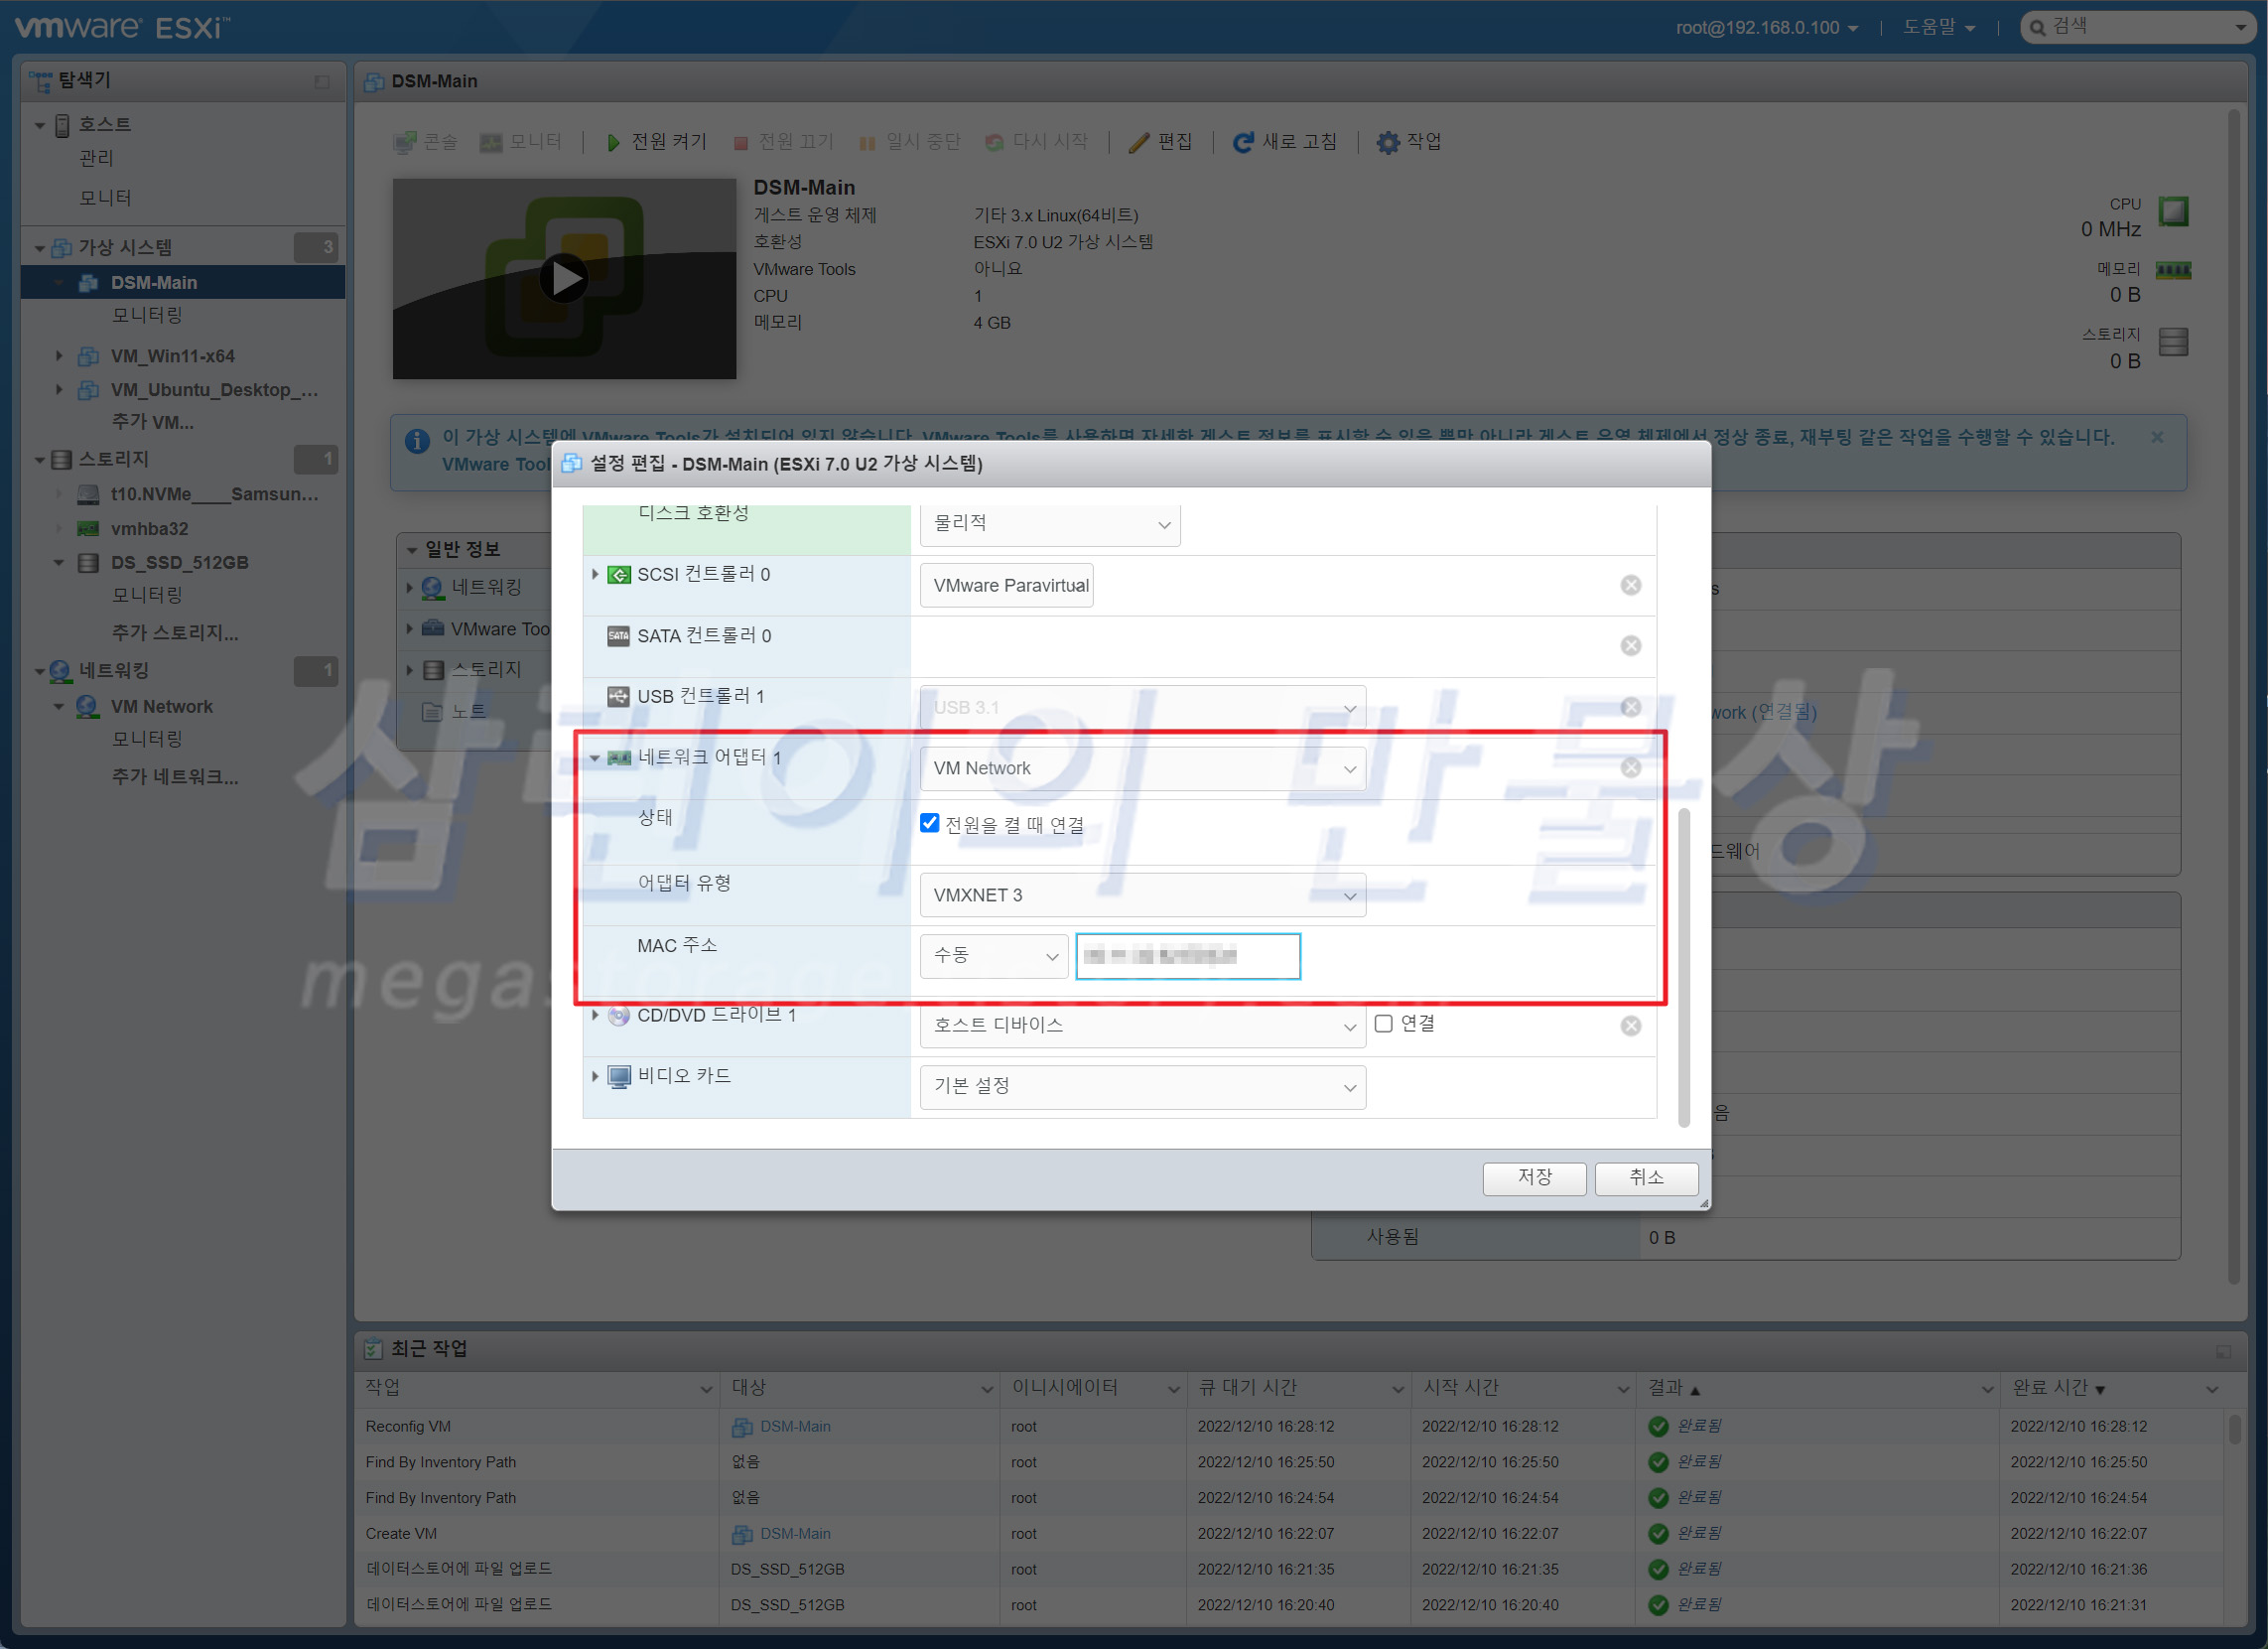Screen dimensions: 2268x1649
Task: Click the edit (편집) pencil icon
Action: coord(1138,142)
